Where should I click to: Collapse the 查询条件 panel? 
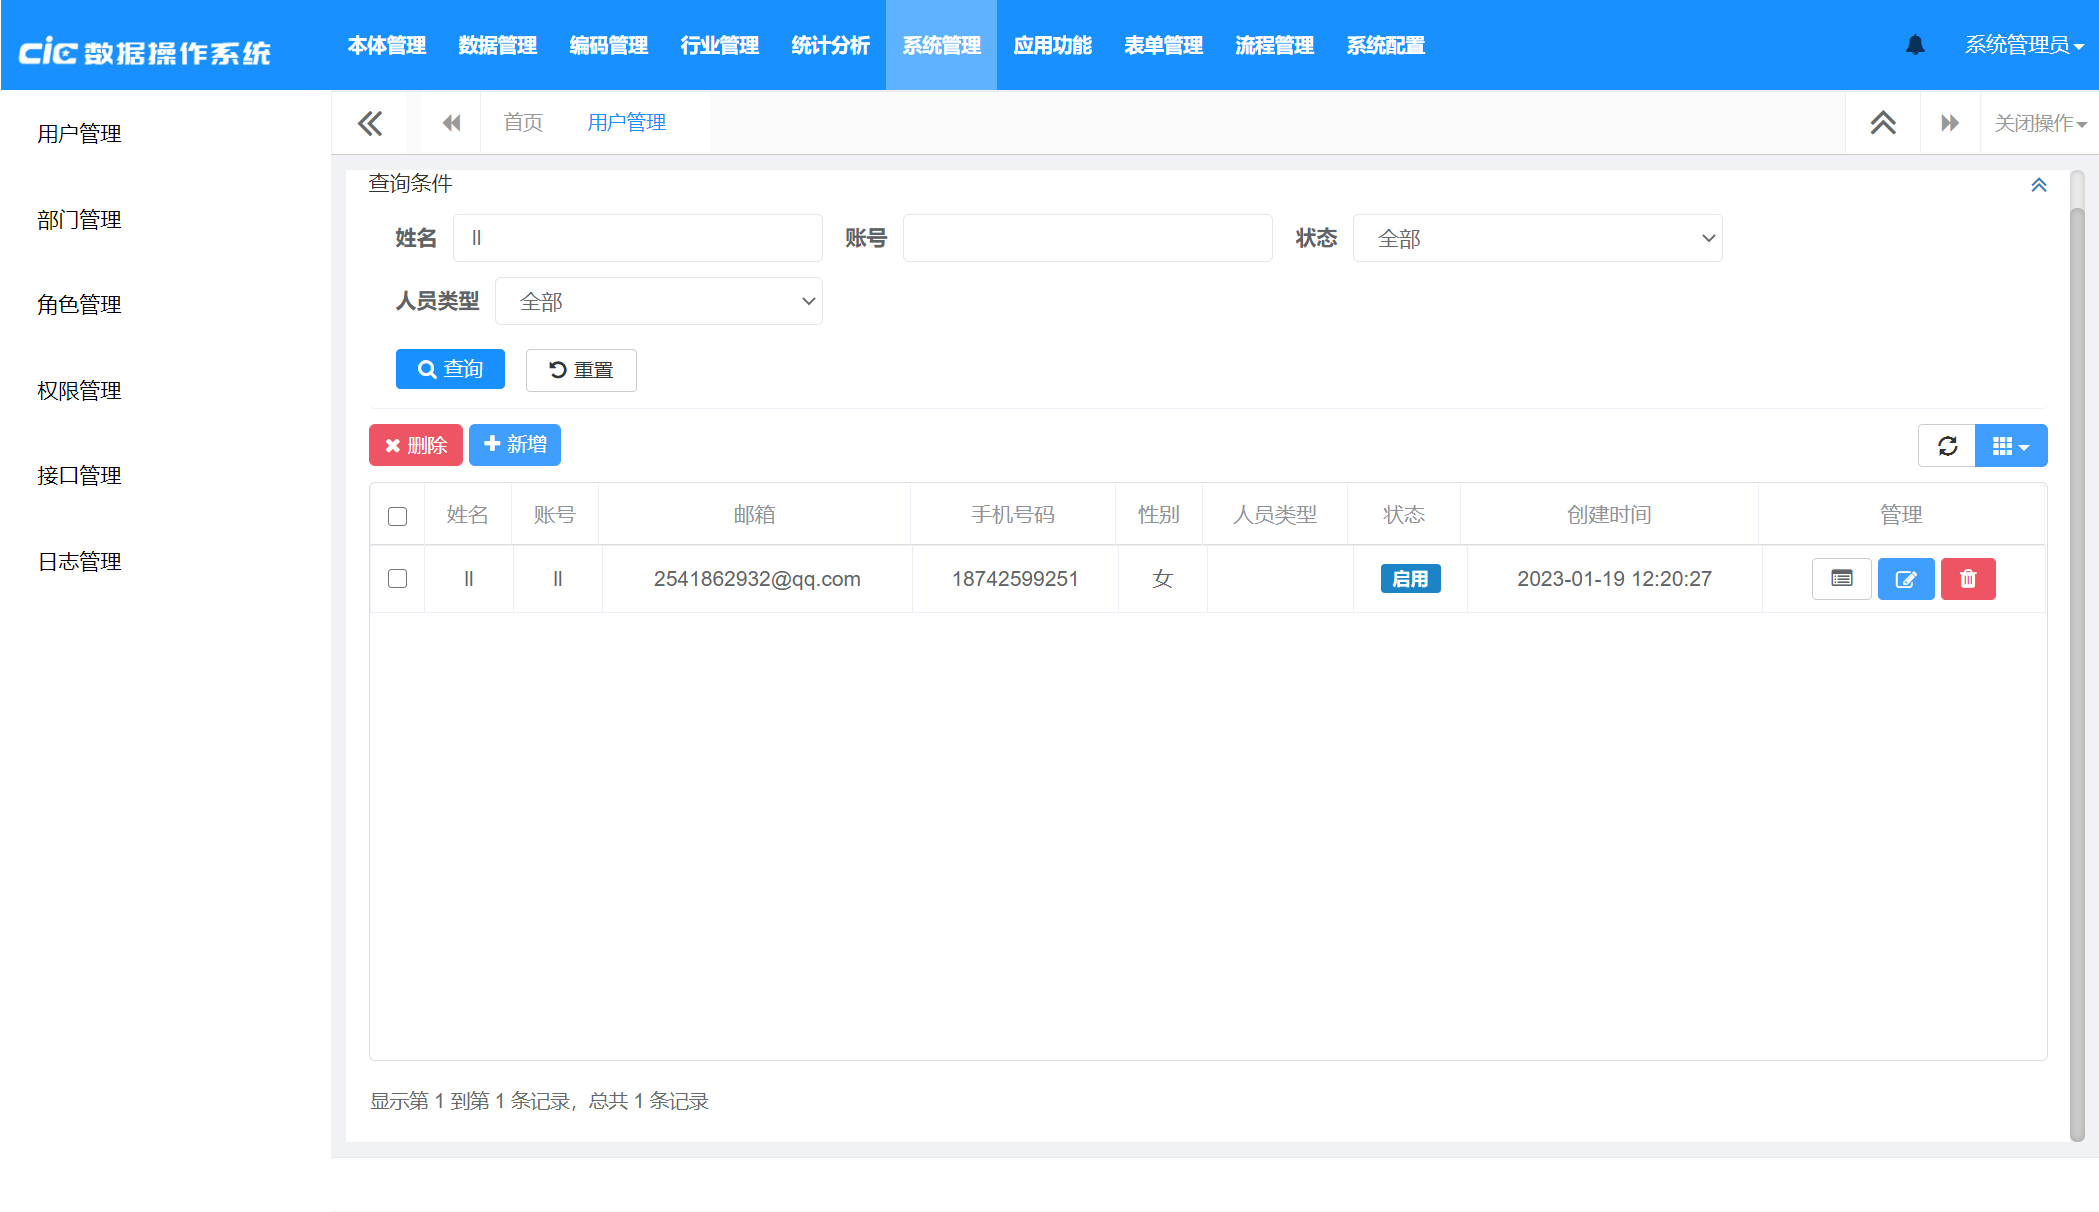click(2038, 185)
